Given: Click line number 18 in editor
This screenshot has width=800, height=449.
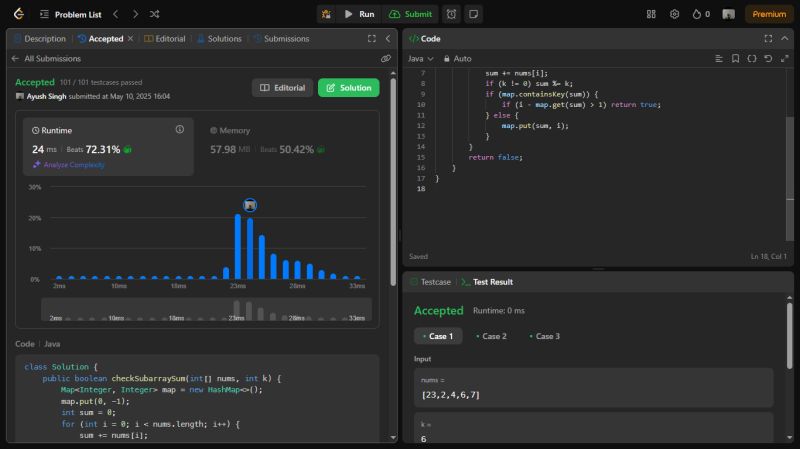Looking at the screenshot, I should (421, 189).
